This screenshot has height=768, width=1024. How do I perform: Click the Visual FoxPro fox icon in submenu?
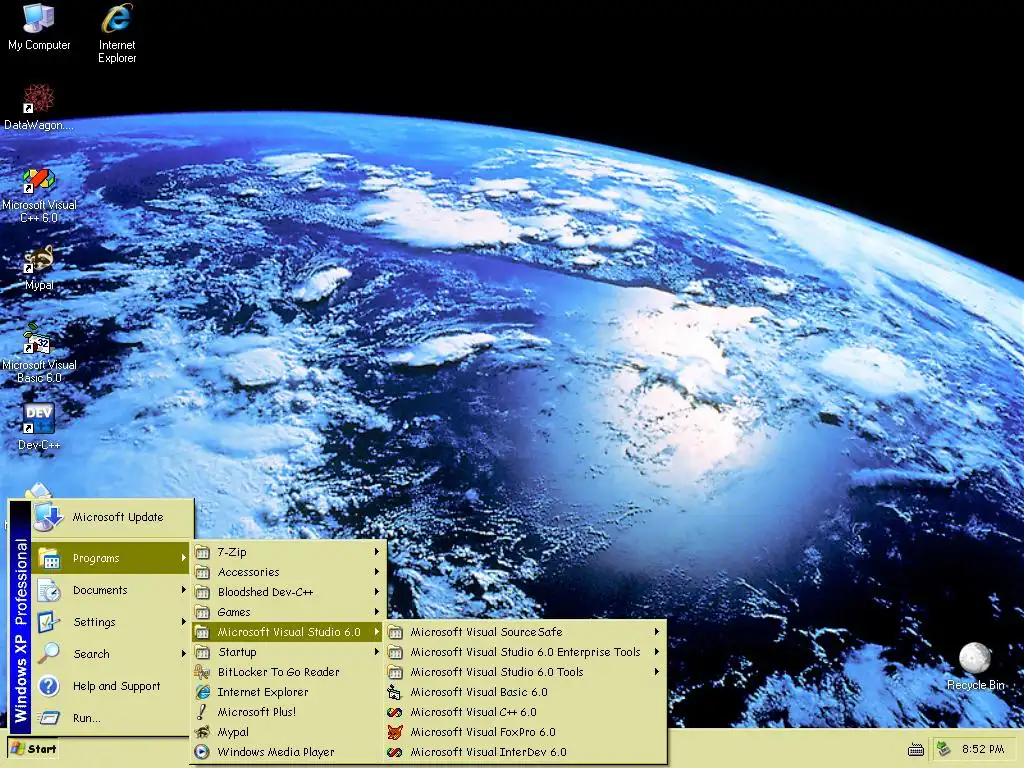click(x=394, y=732)
